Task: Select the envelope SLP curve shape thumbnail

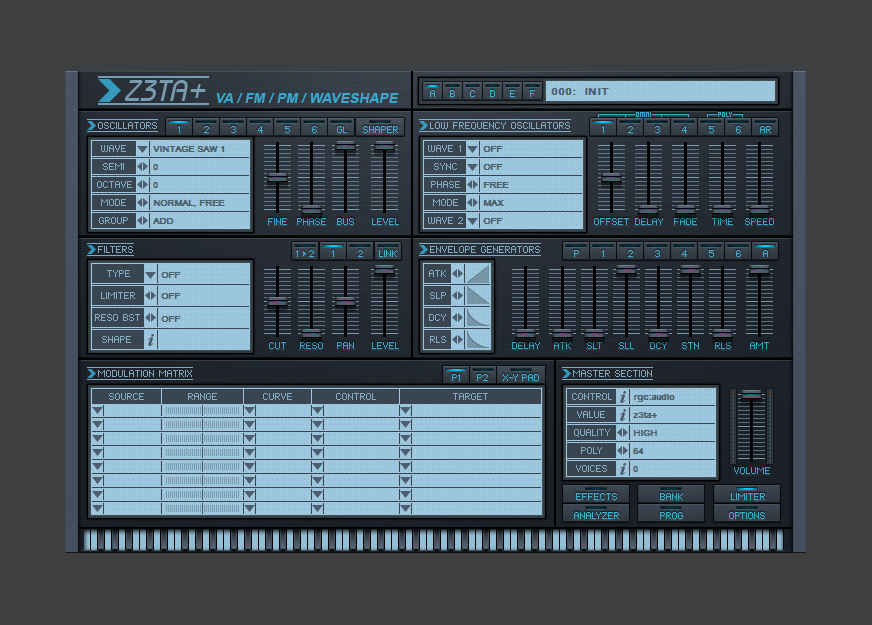Action: [x=478, y=296]
